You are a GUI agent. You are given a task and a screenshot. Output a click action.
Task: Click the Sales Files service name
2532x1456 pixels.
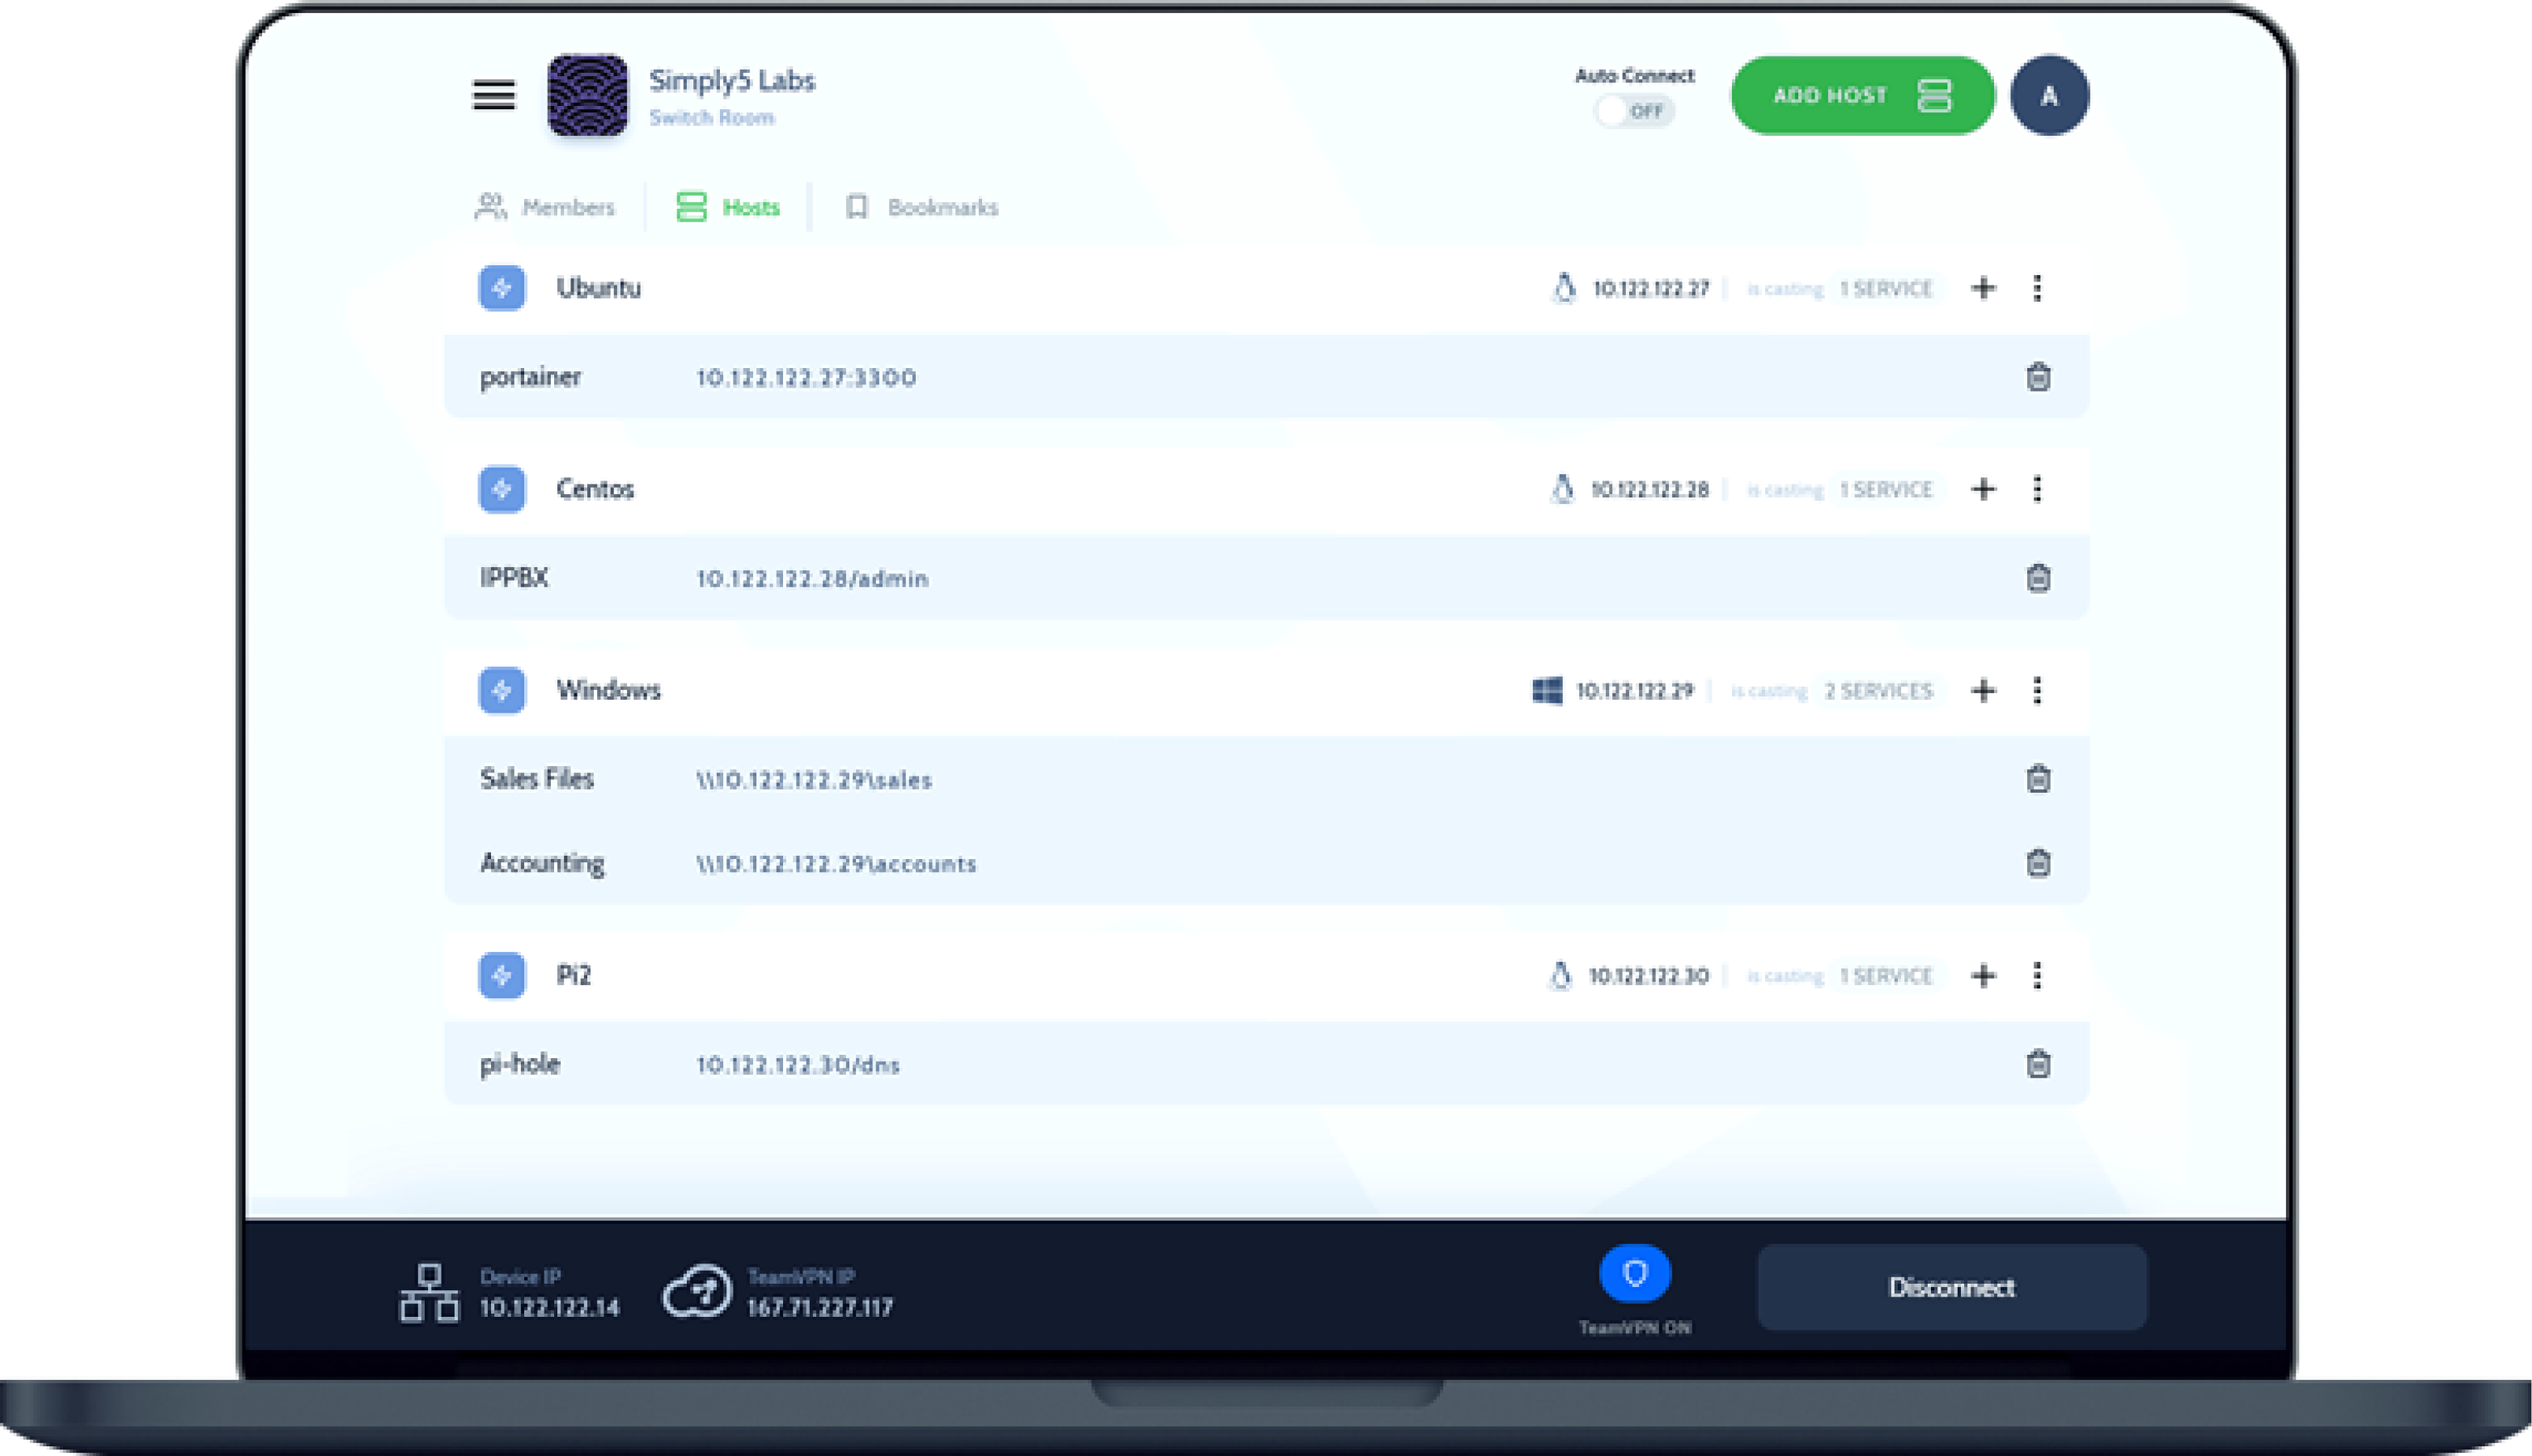click(537, 779)
